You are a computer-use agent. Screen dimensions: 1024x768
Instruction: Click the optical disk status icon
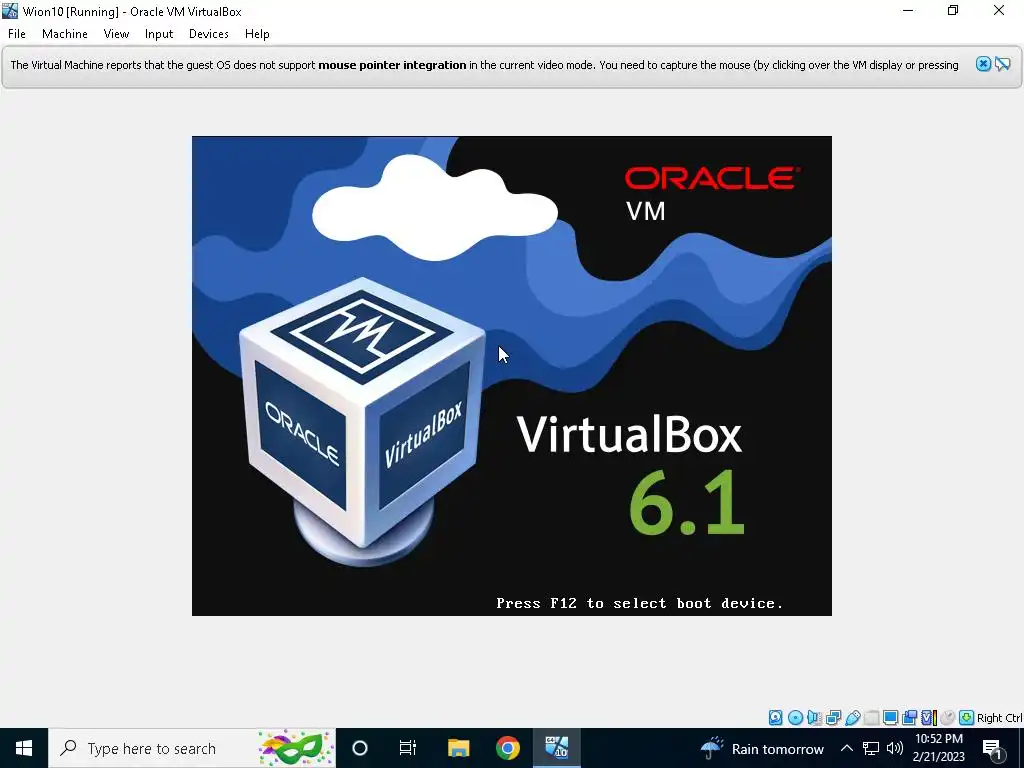(795, 718)
